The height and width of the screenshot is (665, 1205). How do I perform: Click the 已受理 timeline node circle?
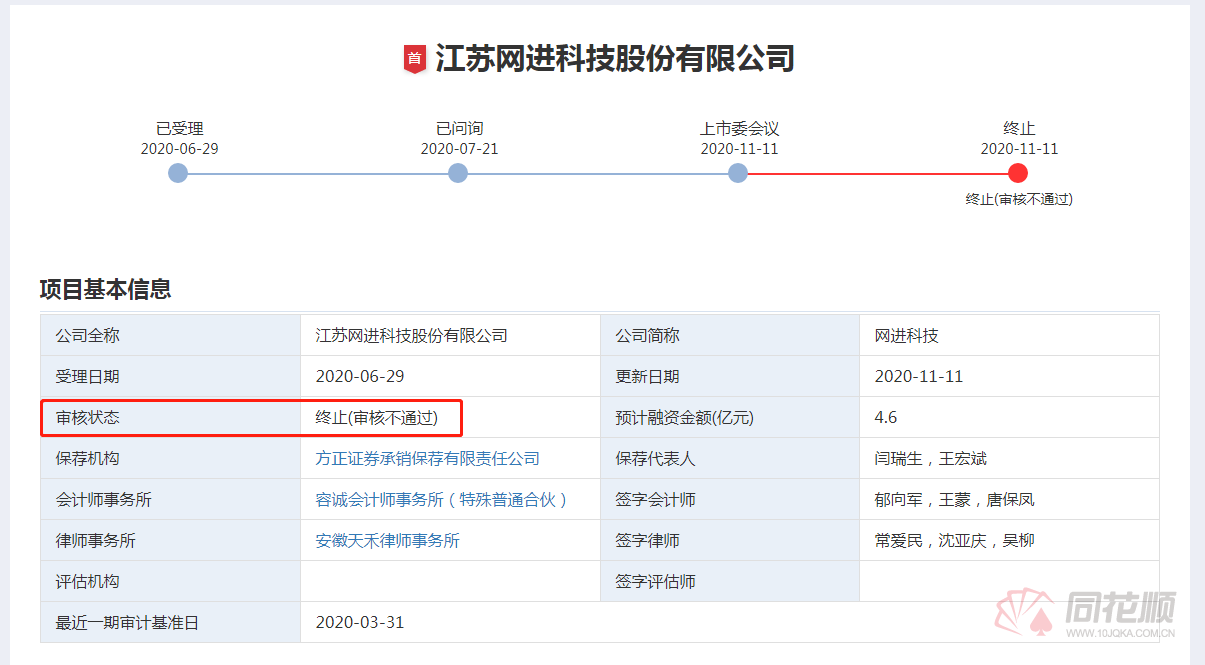178,173
